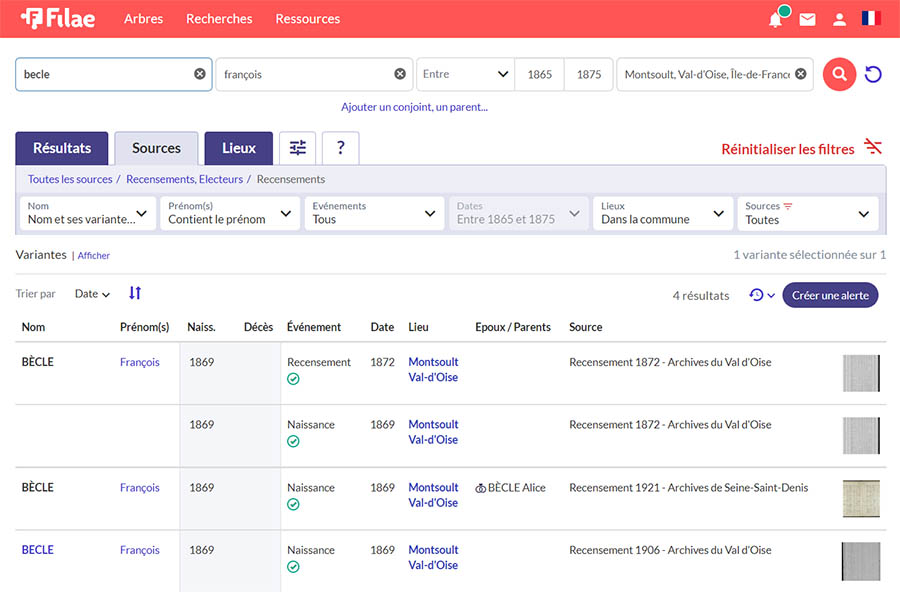Switch to the Sources tab
Image resolution: width=900 pixels, height=601 pixels.
[x=156, y=148]
